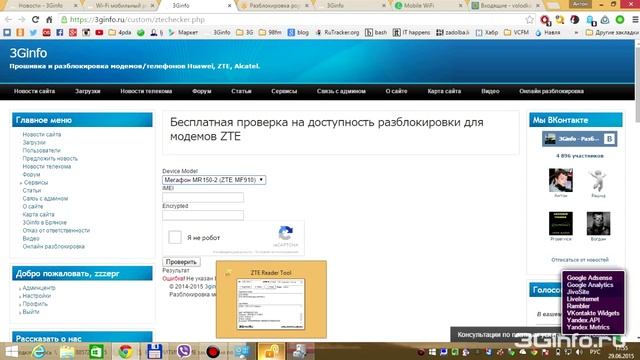Open Chrome hamburger menu
This screenshot has height=360, width=640.
click(x=635, y=20)
